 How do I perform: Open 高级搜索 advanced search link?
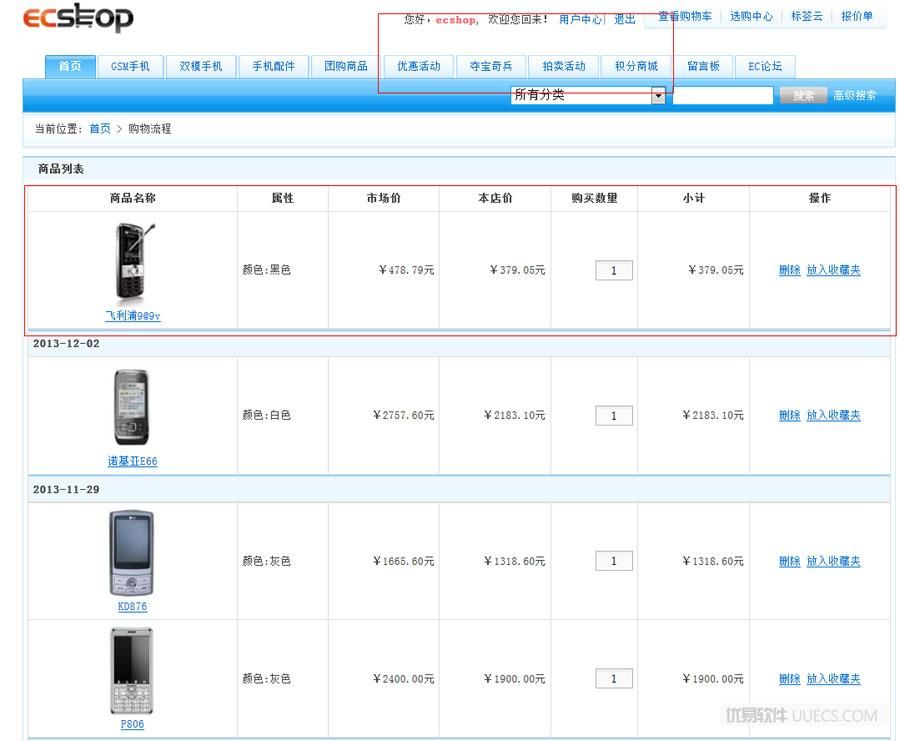(x=855, y=95)
